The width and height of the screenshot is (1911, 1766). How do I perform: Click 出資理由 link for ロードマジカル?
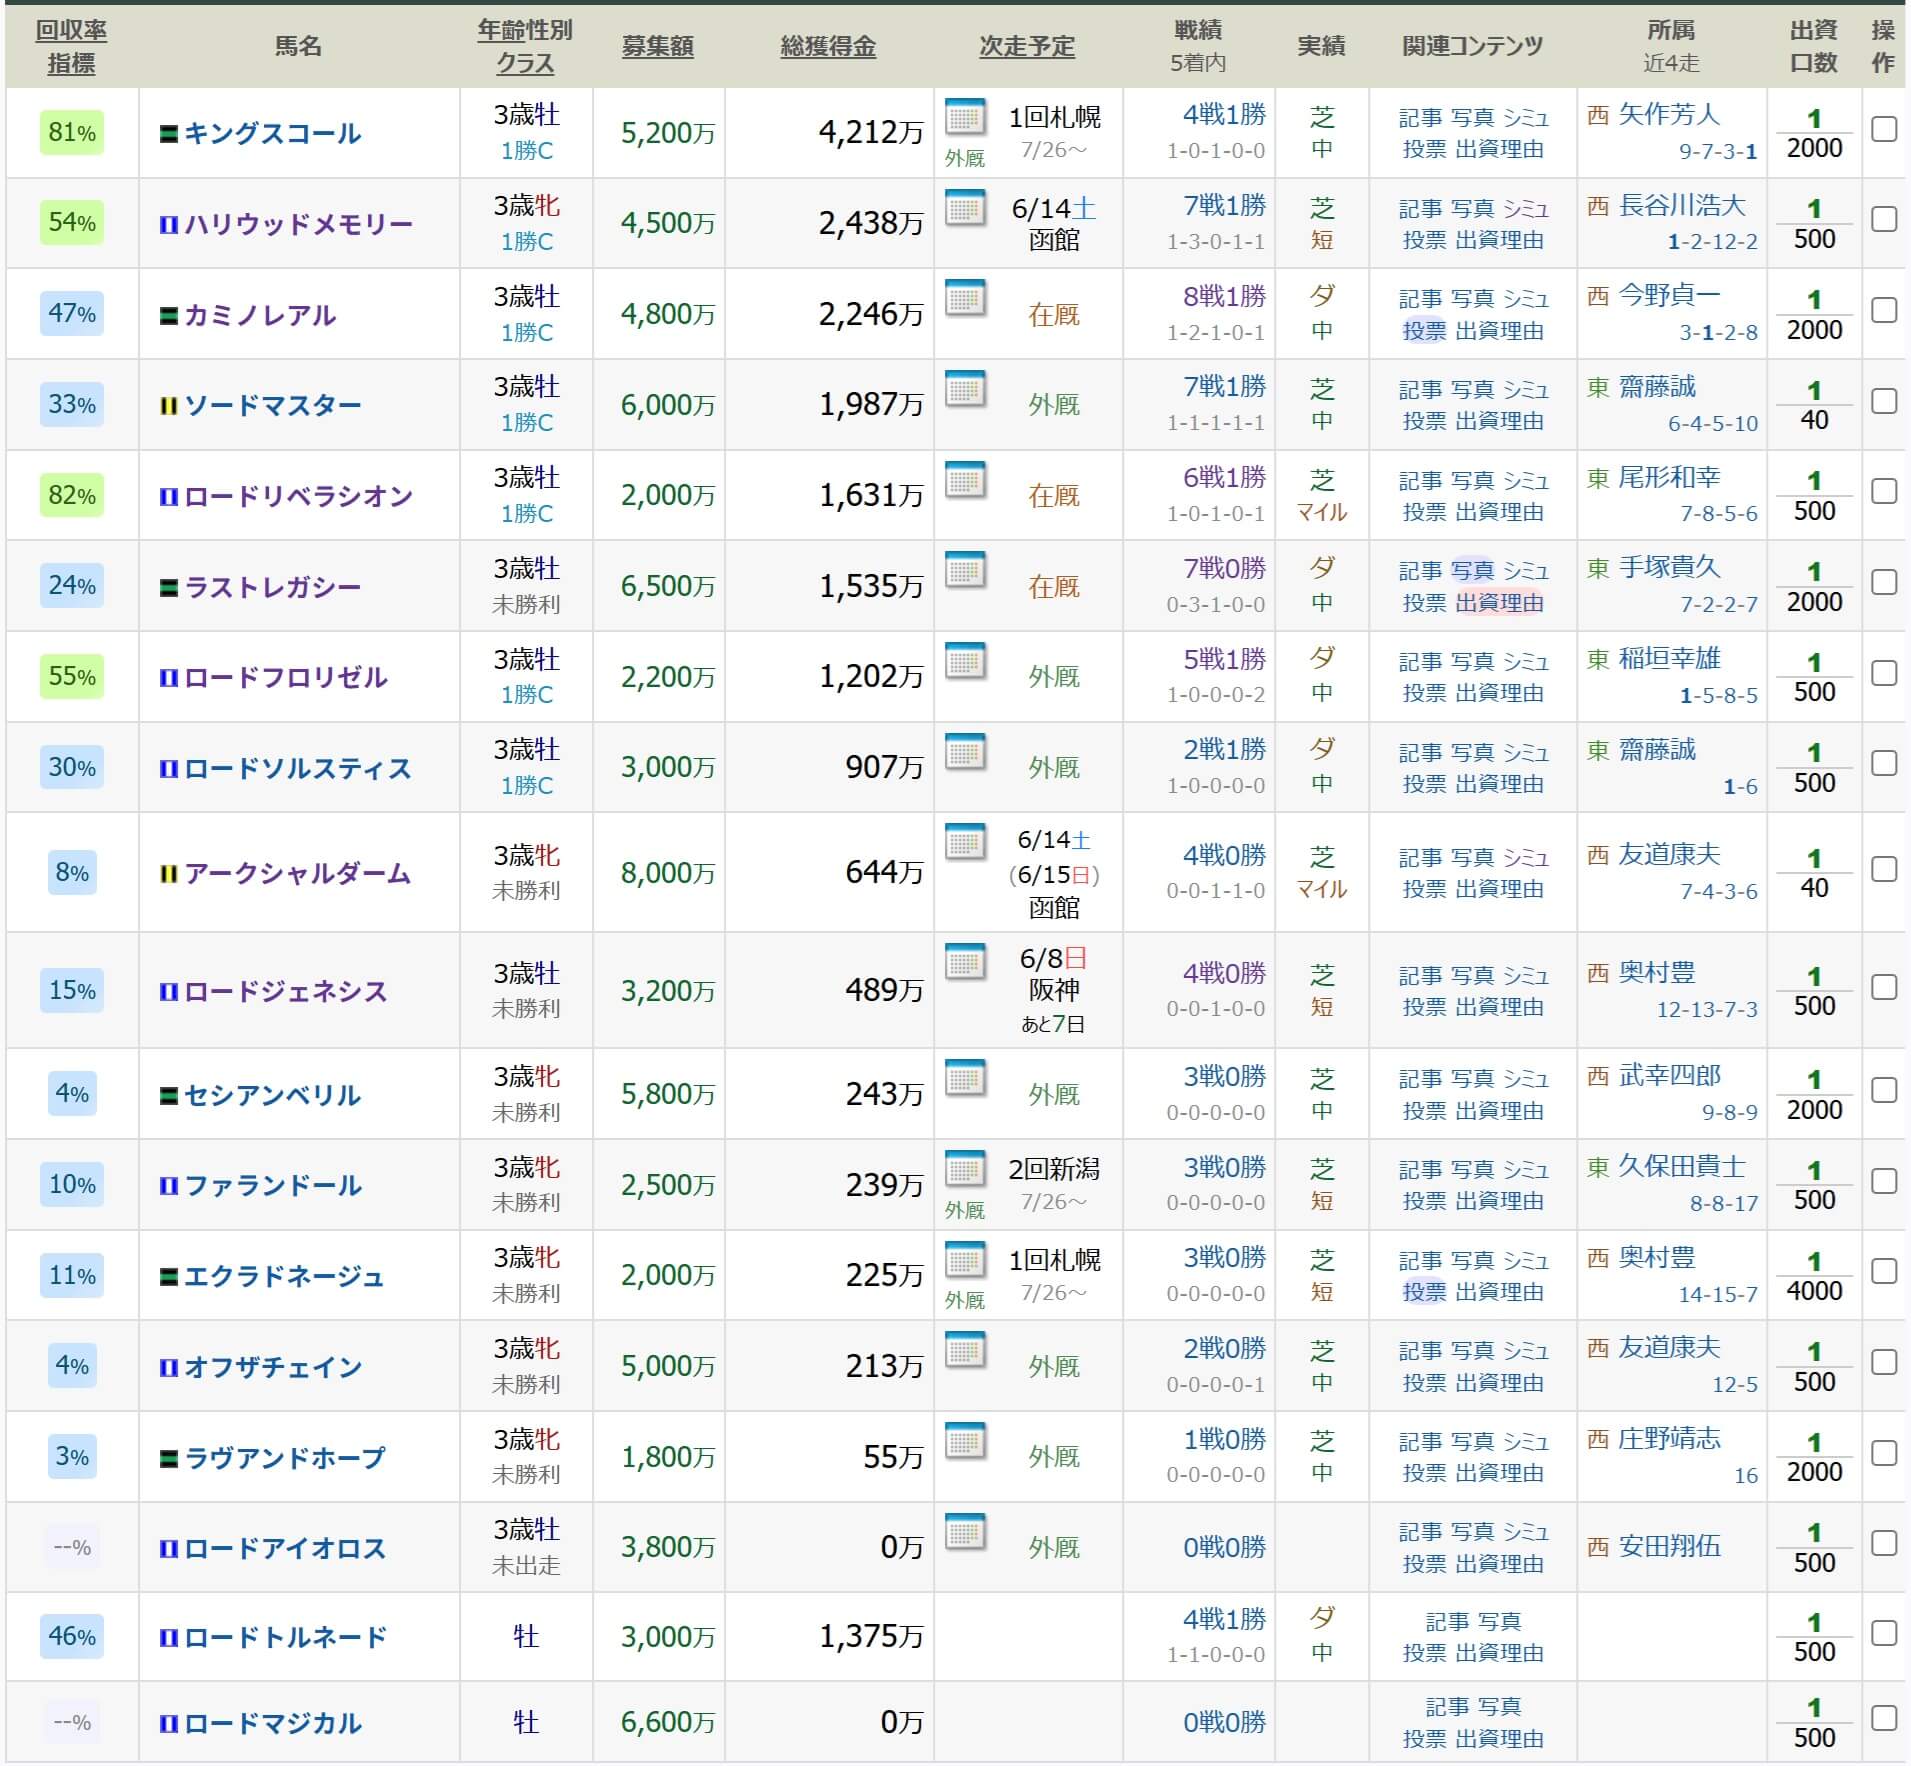pos(1499,1739)
